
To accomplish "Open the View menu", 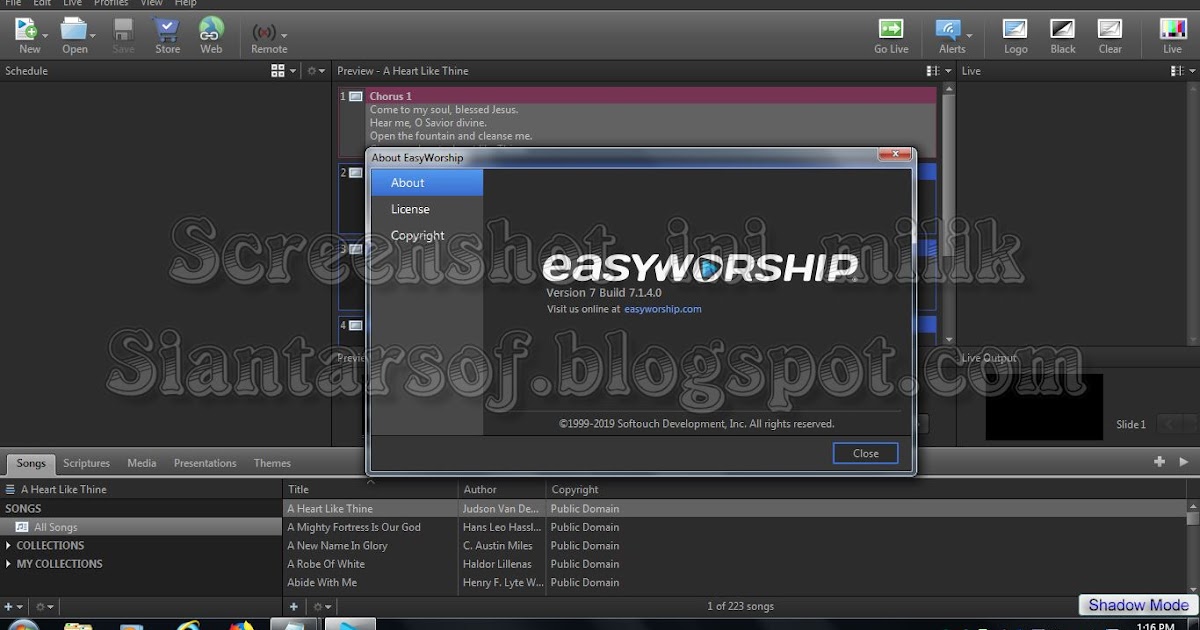I will [151, 3].
